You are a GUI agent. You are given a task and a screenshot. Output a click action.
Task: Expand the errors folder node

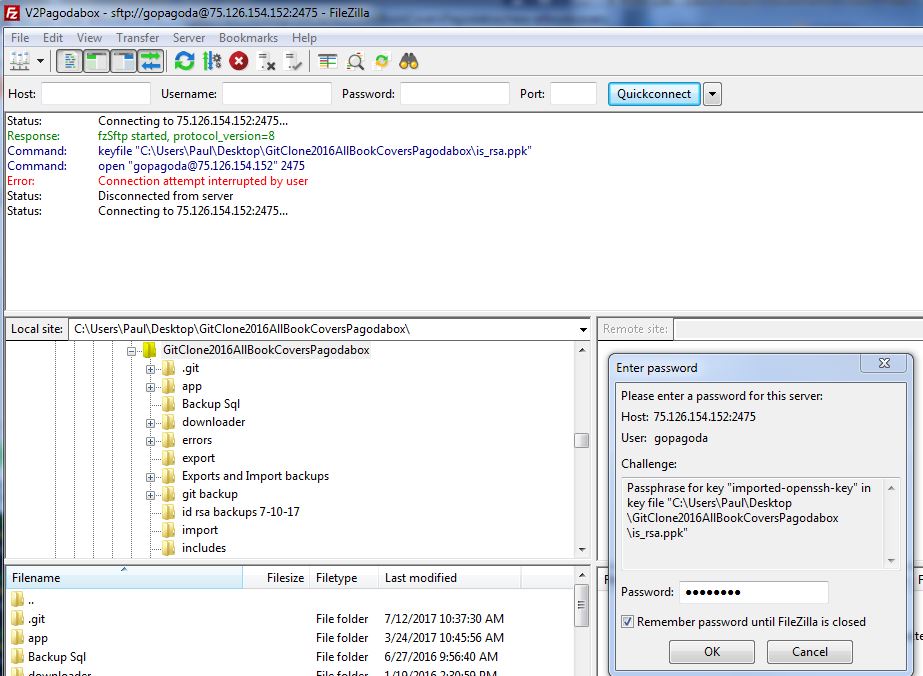coord(150,441)
